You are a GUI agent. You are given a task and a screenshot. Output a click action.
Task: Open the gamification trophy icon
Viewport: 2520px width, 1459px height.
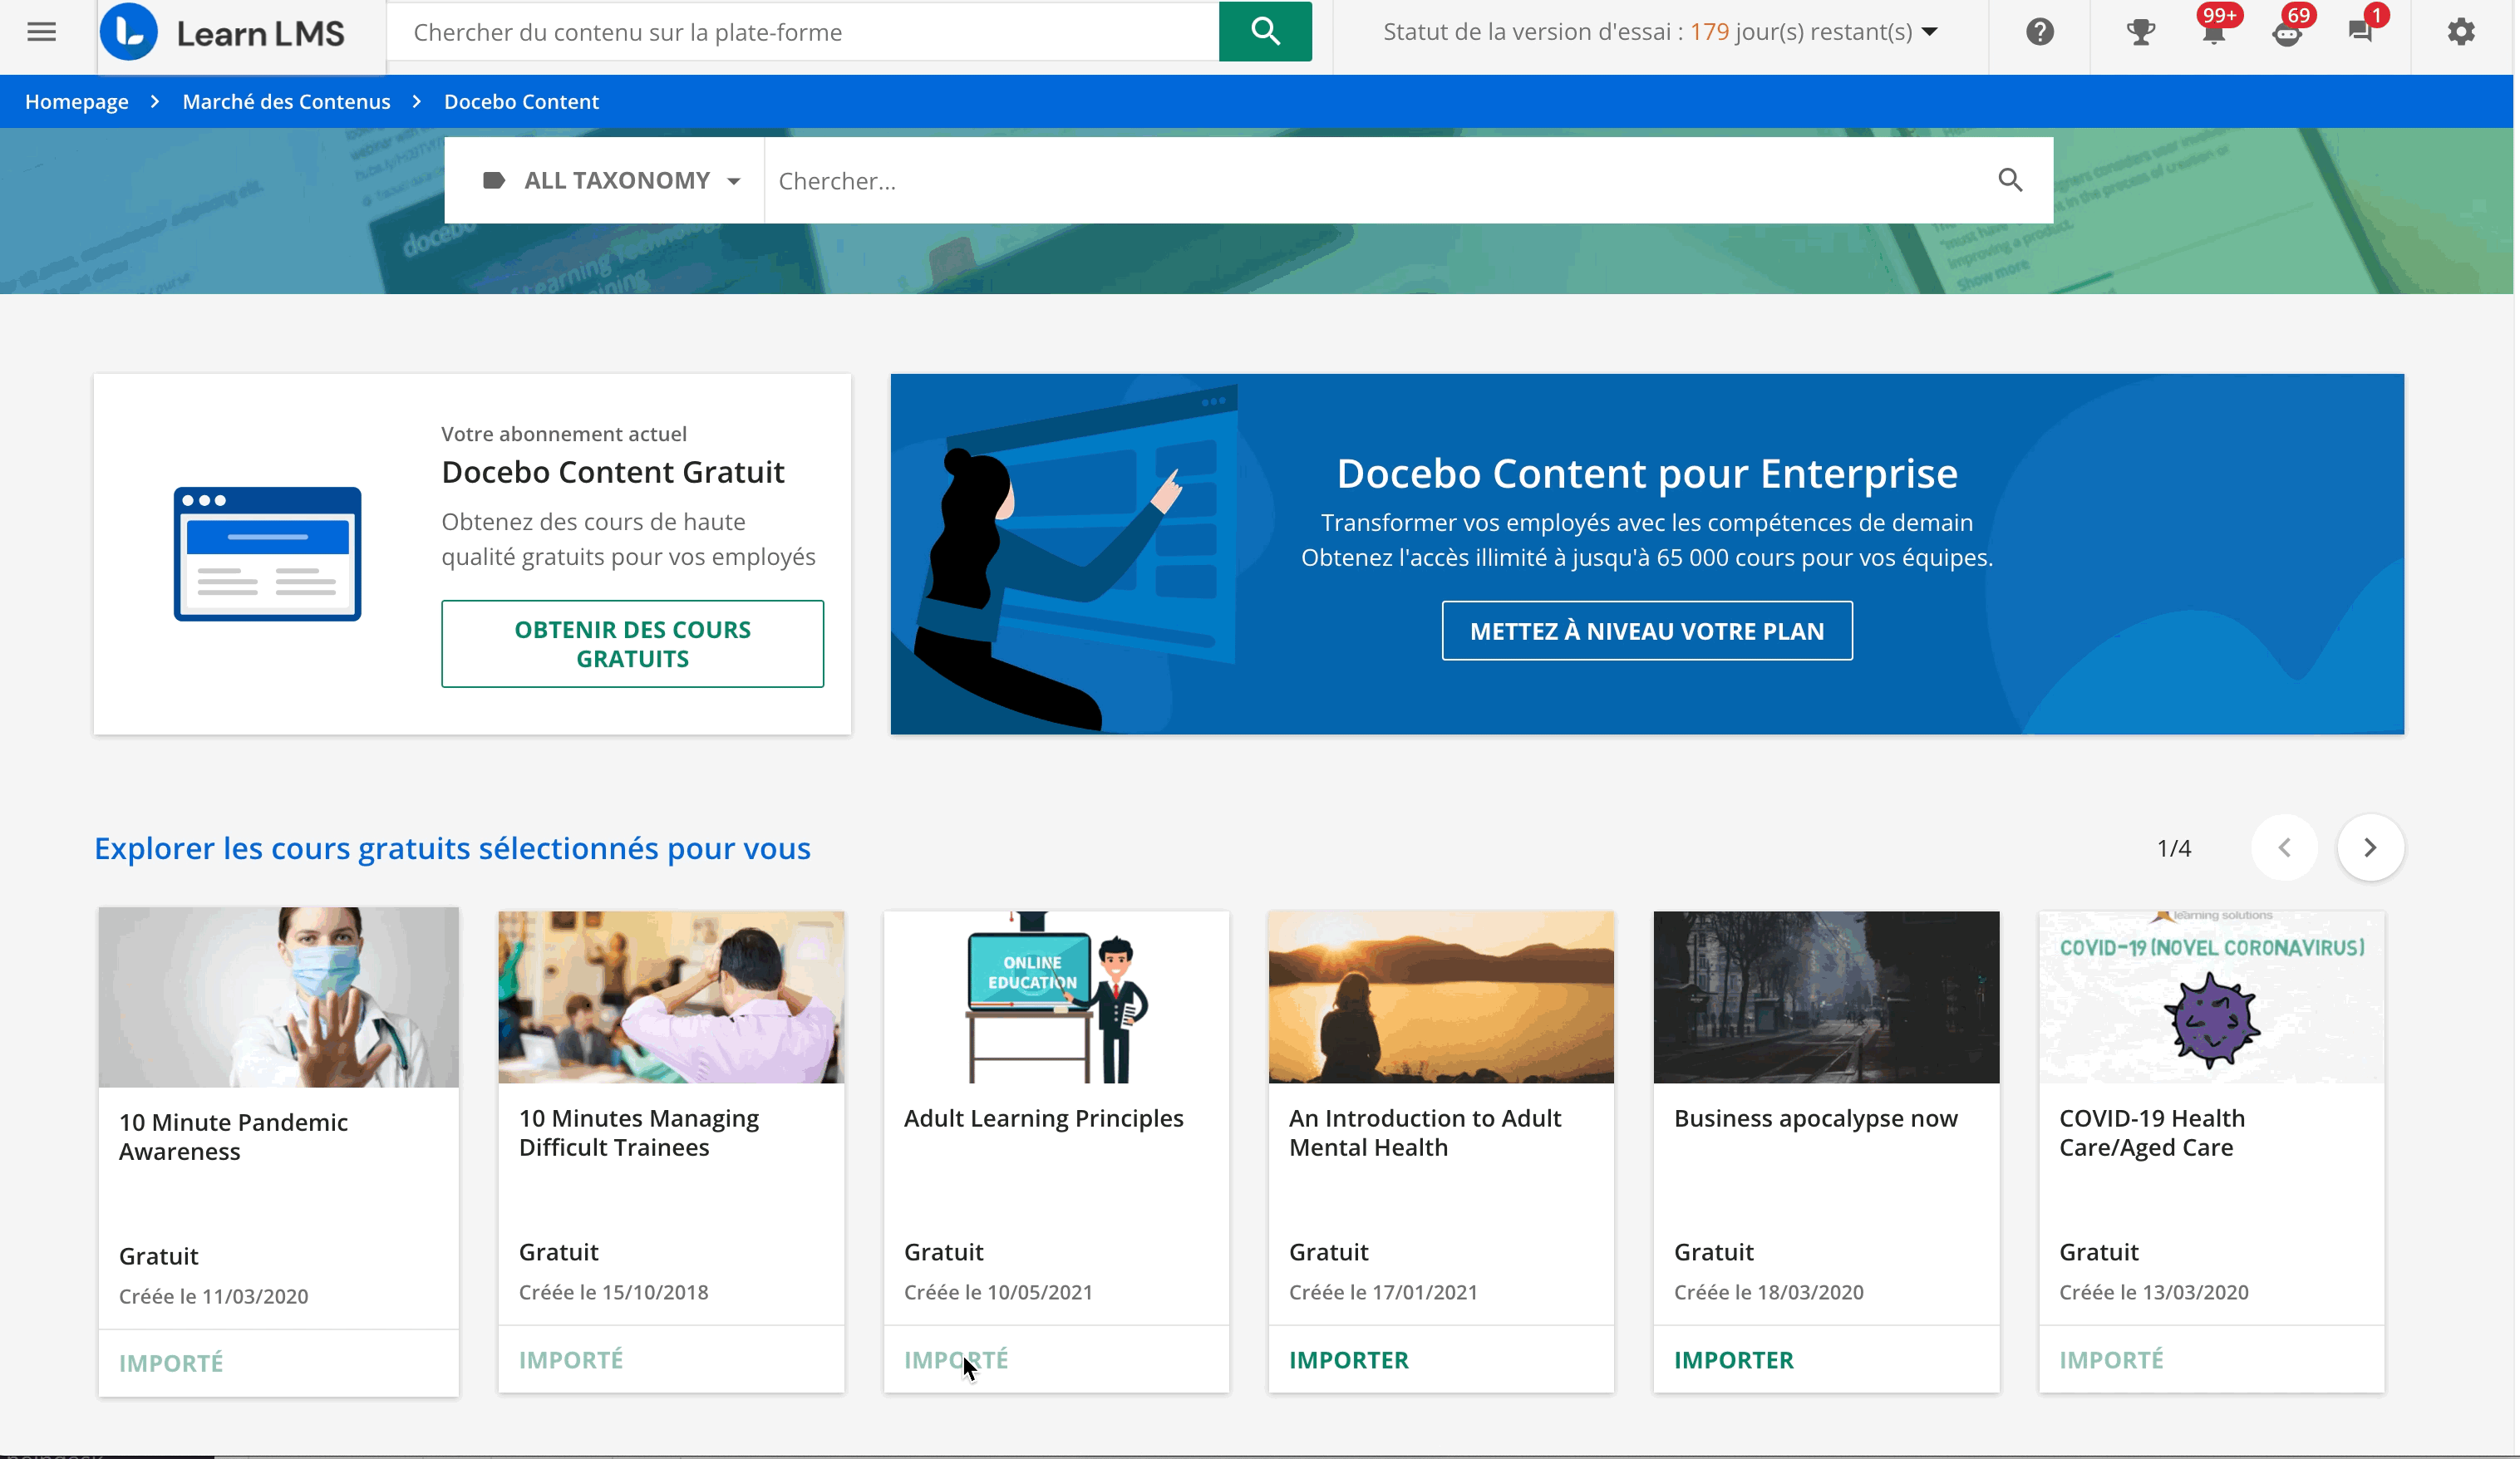click(x=2140, y=32)
